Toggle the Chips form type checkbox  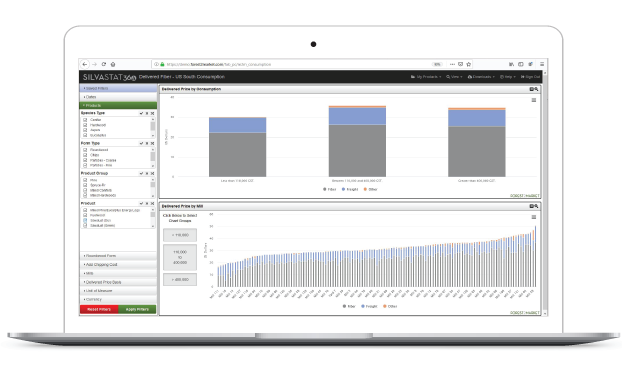pyautogui.click(x=85, y=155)
